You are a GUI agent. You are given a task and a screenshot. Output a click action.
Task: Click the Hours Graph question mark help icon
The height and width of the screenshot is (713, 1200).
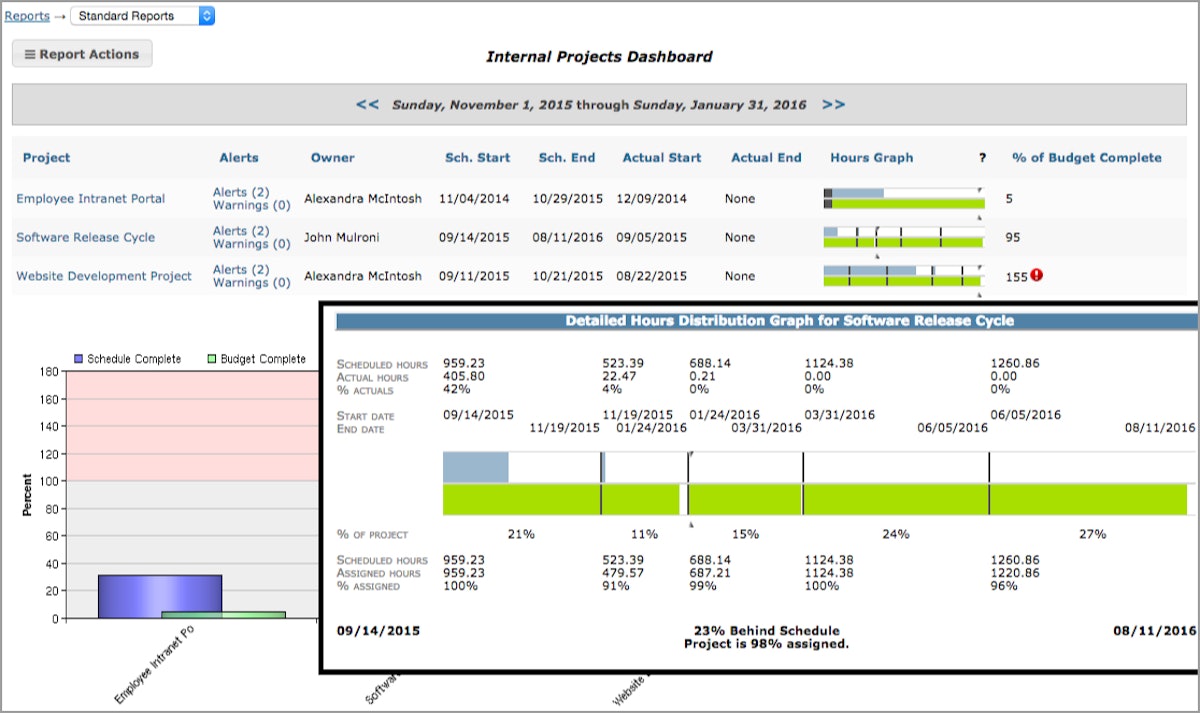981,157
